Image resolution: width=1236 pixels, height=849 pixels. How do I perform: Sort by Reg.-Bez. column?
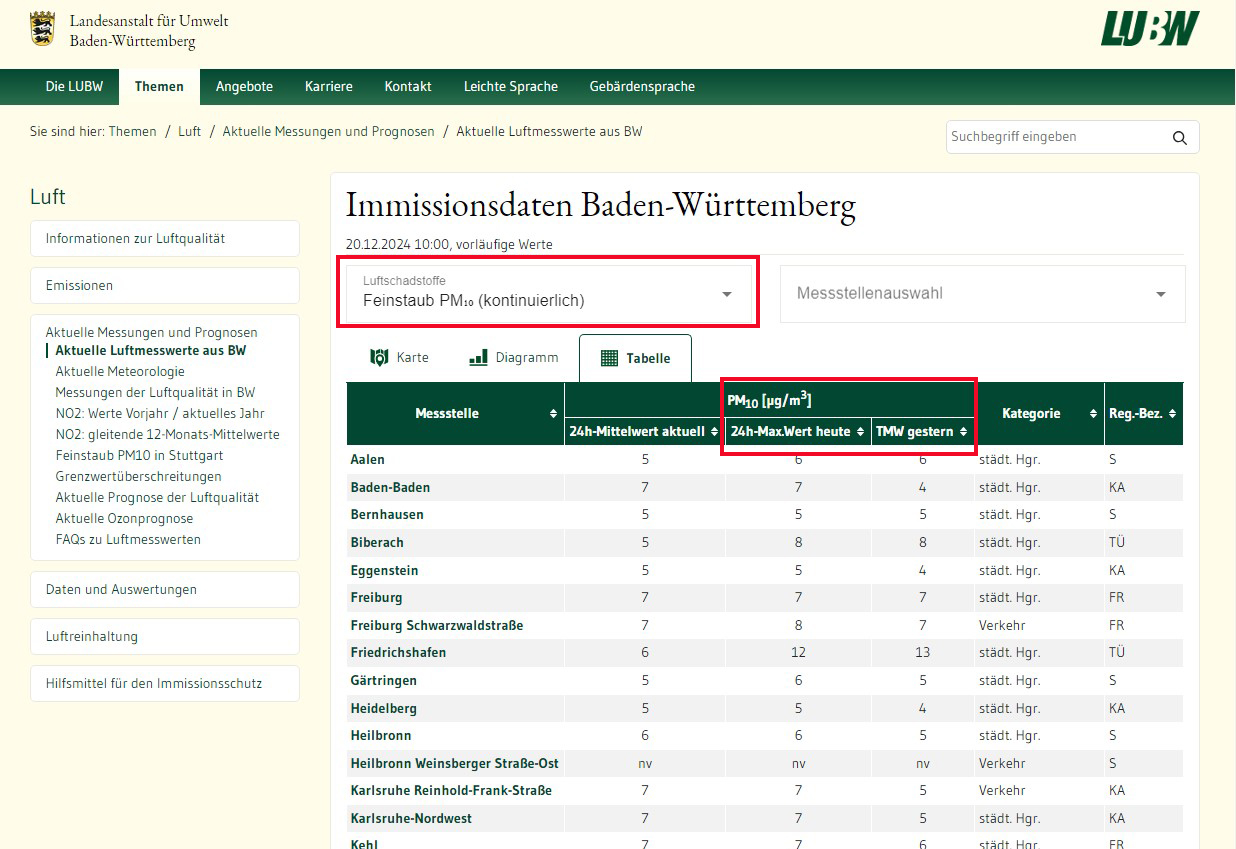click(1172, 414)
